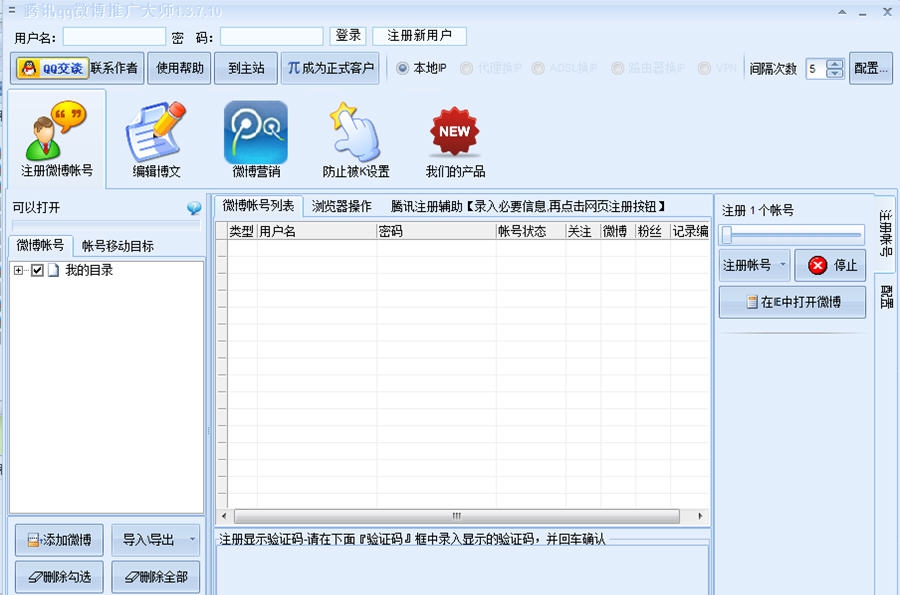Viewport: 900px width, 595px height.
Task: Click the 删除勾选 button
Action: coord(59,577)
